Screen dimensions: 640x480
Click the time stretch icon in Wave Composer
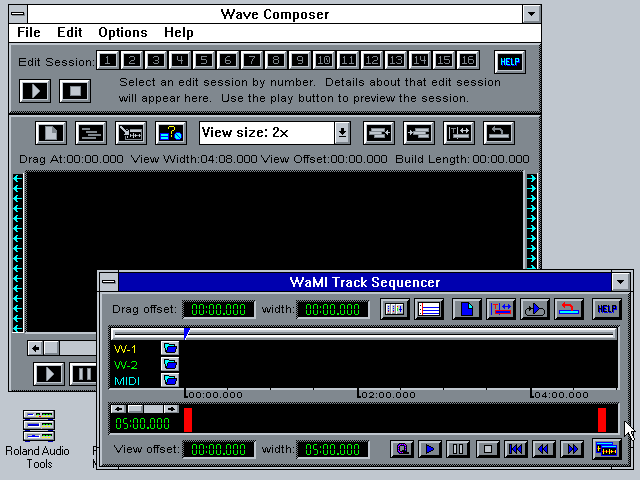[x=459, y=133]
